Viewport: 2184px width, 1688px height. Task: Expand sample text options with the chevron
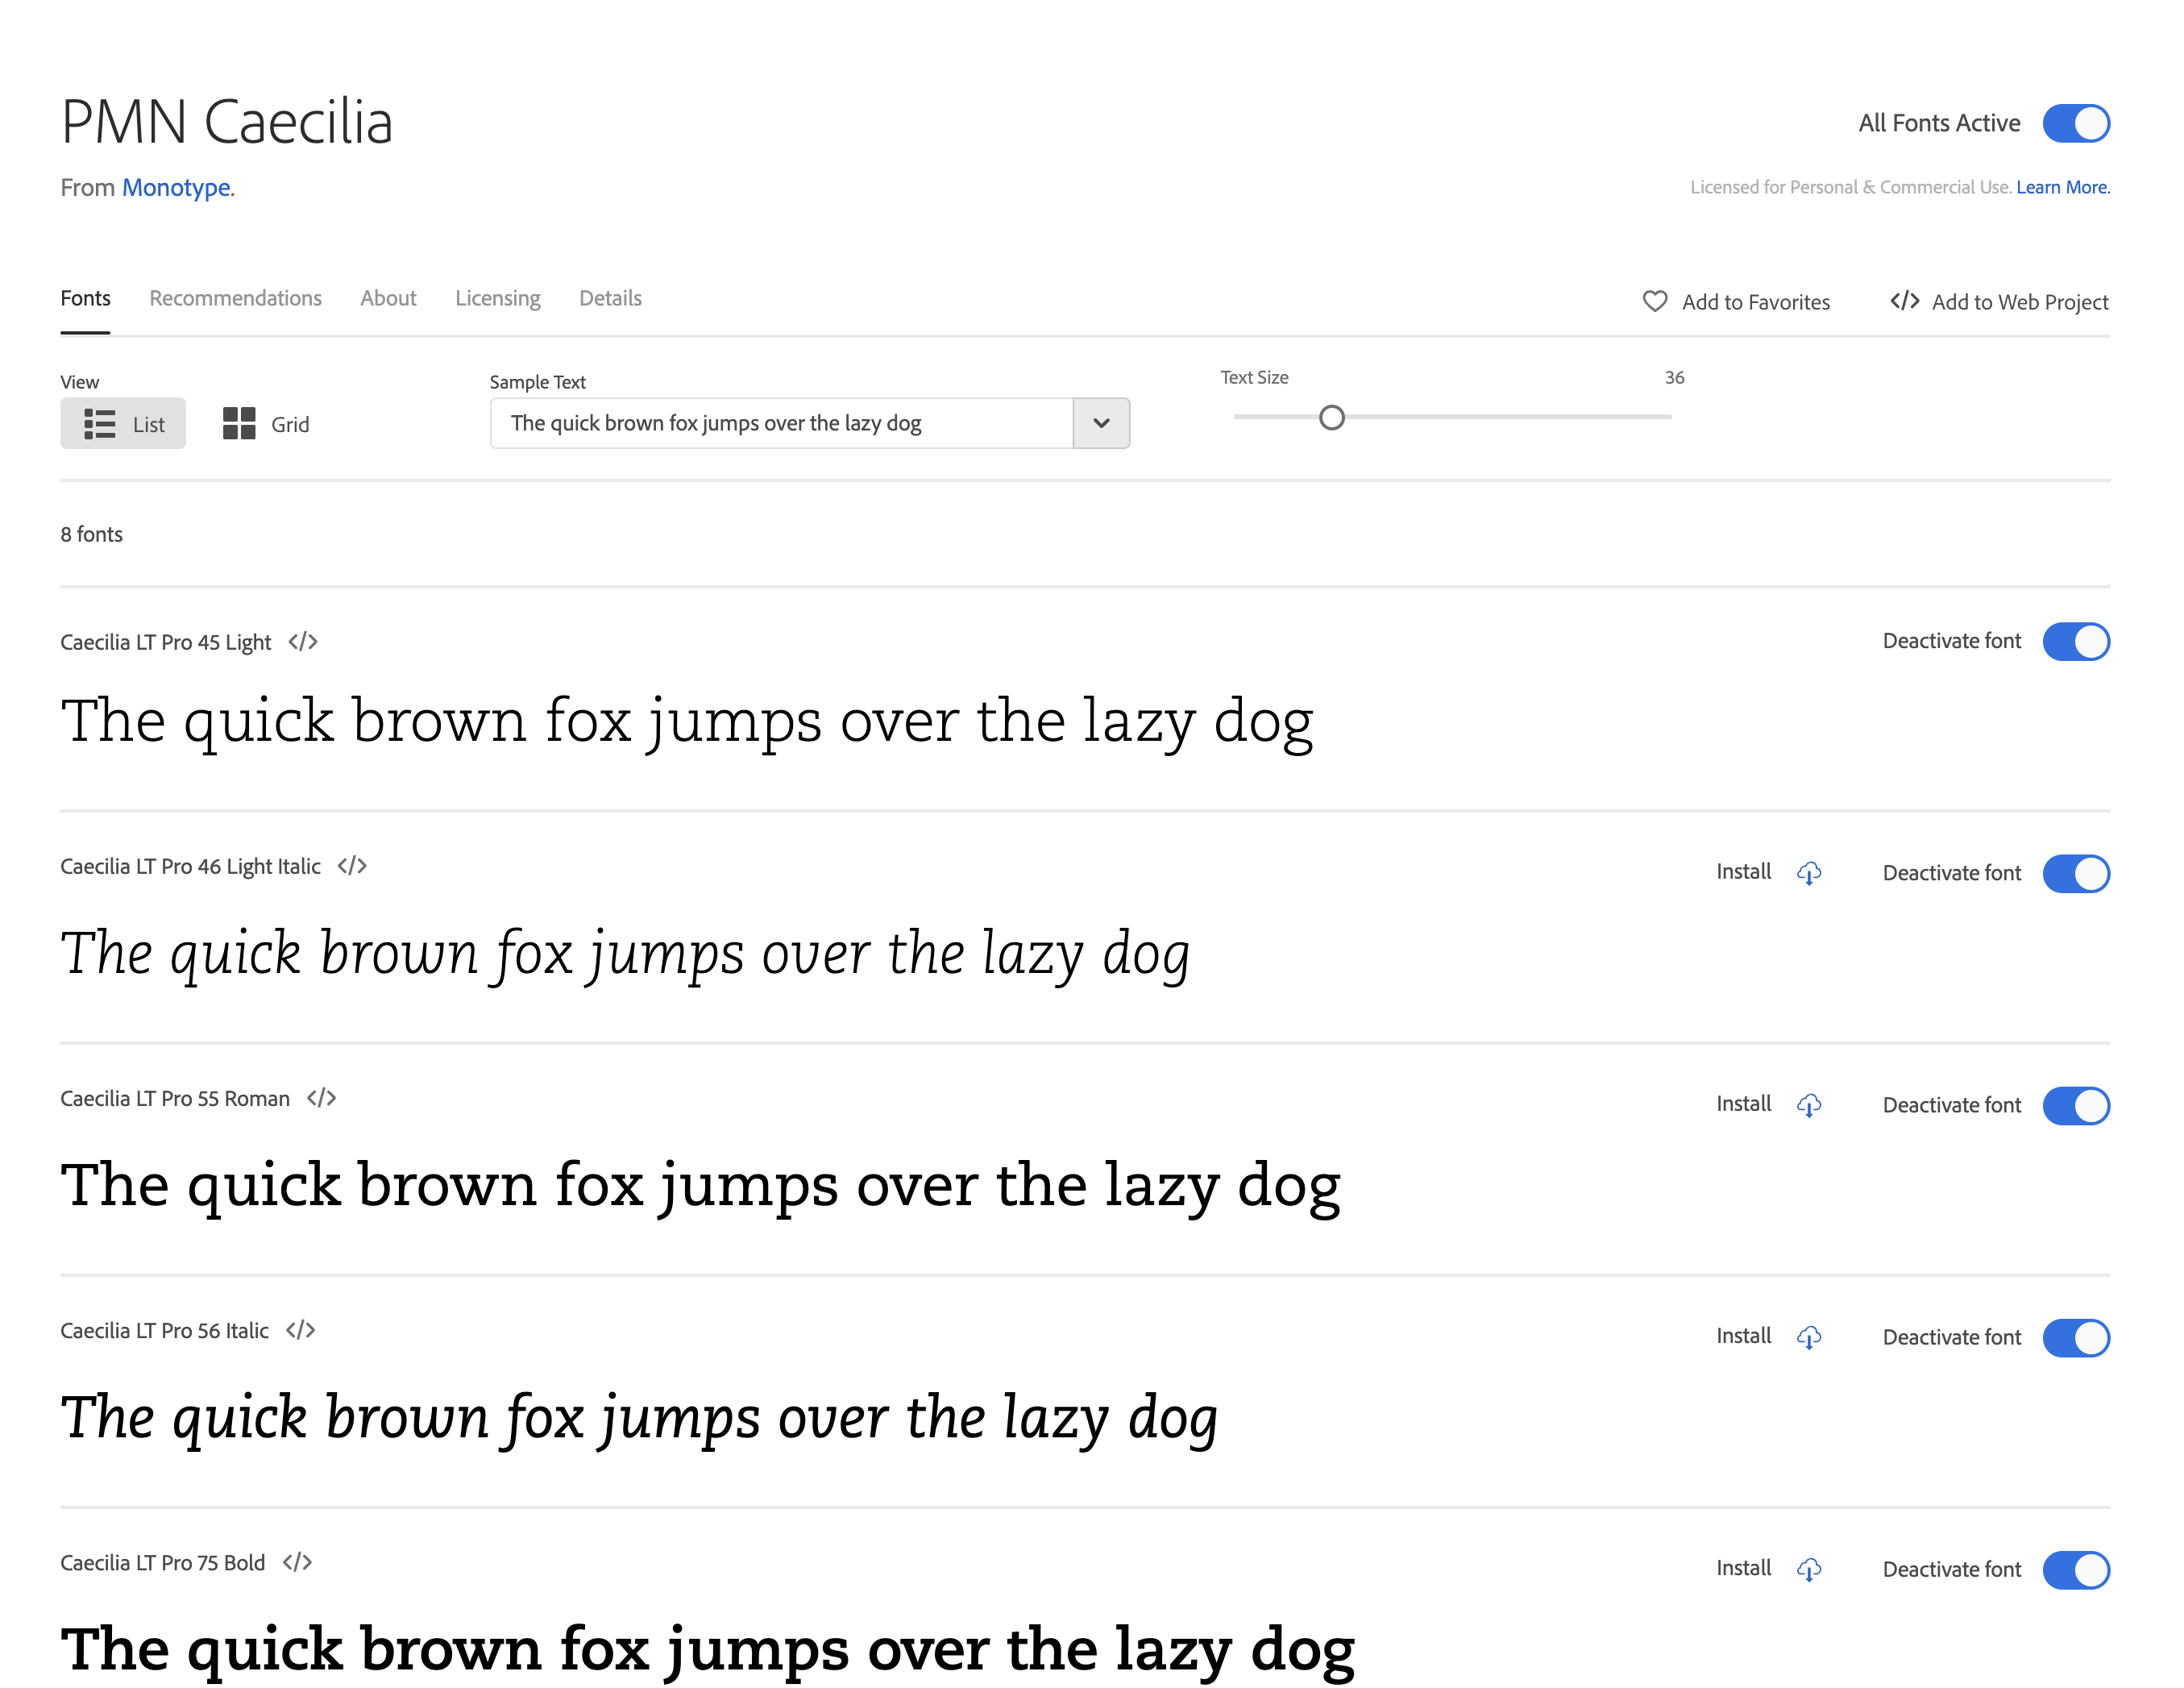(x=1101, y=423)
